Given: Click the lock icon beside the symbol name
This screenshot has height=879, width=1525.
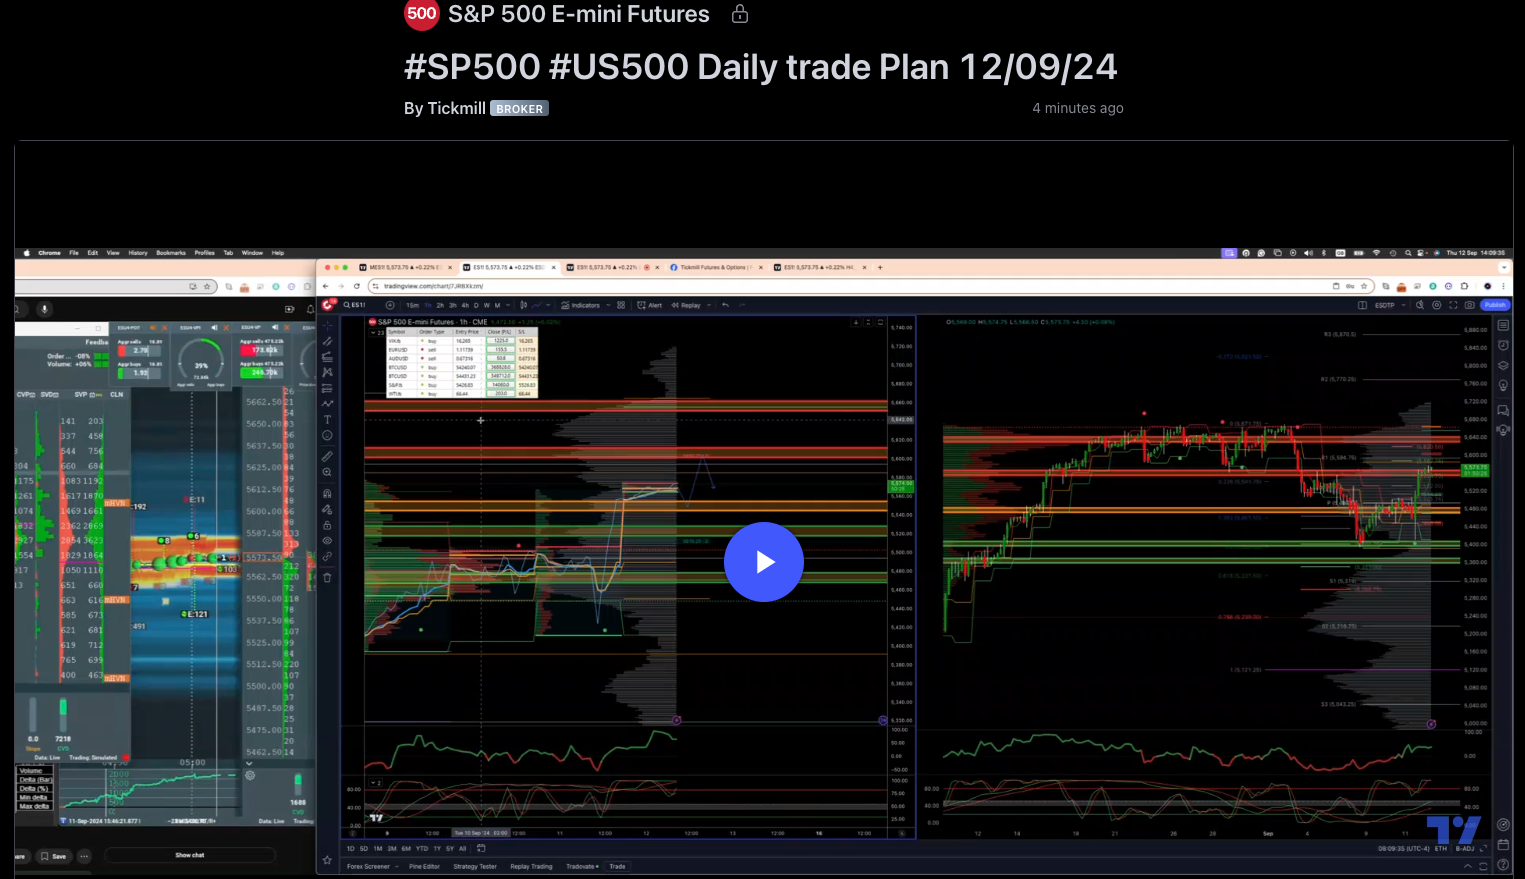Looking at the screenshot, I should (x=740, y=14).
